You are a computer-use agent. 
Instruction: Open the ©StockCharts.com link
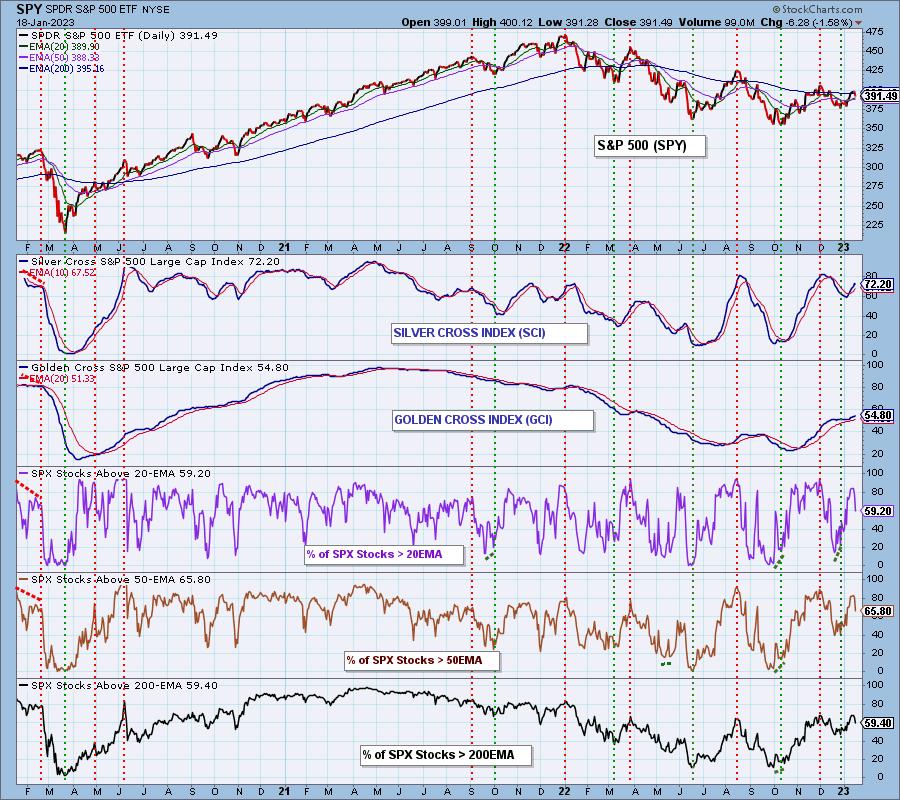point(817,9)
